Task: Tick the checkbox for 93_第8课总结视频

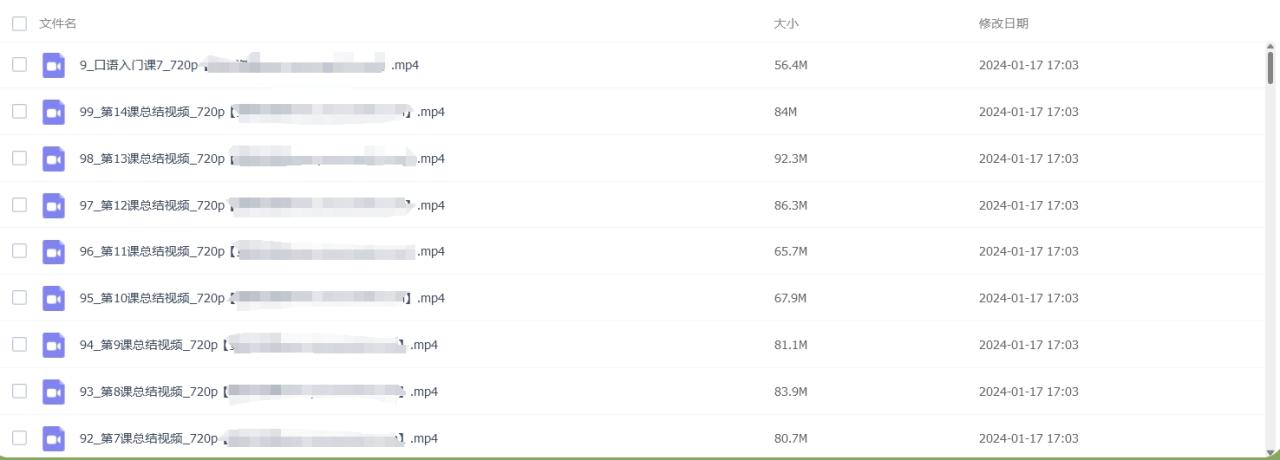Action: click(19, 391)
